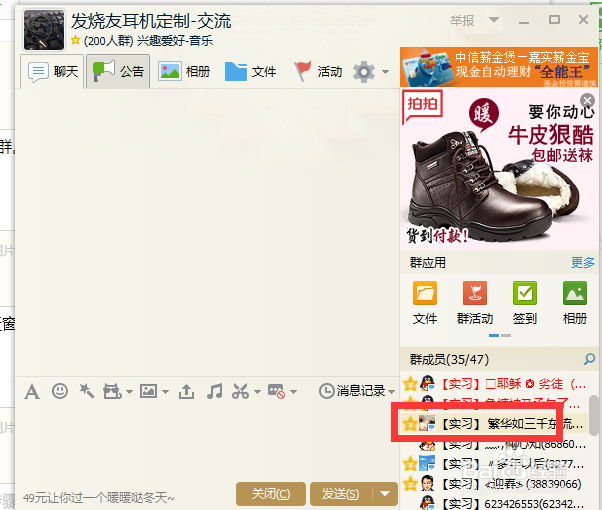Viewport: 602px width, 510px height.
Task: Expand the message blocking dropdown arrow
Action: (x=293, y=392)
